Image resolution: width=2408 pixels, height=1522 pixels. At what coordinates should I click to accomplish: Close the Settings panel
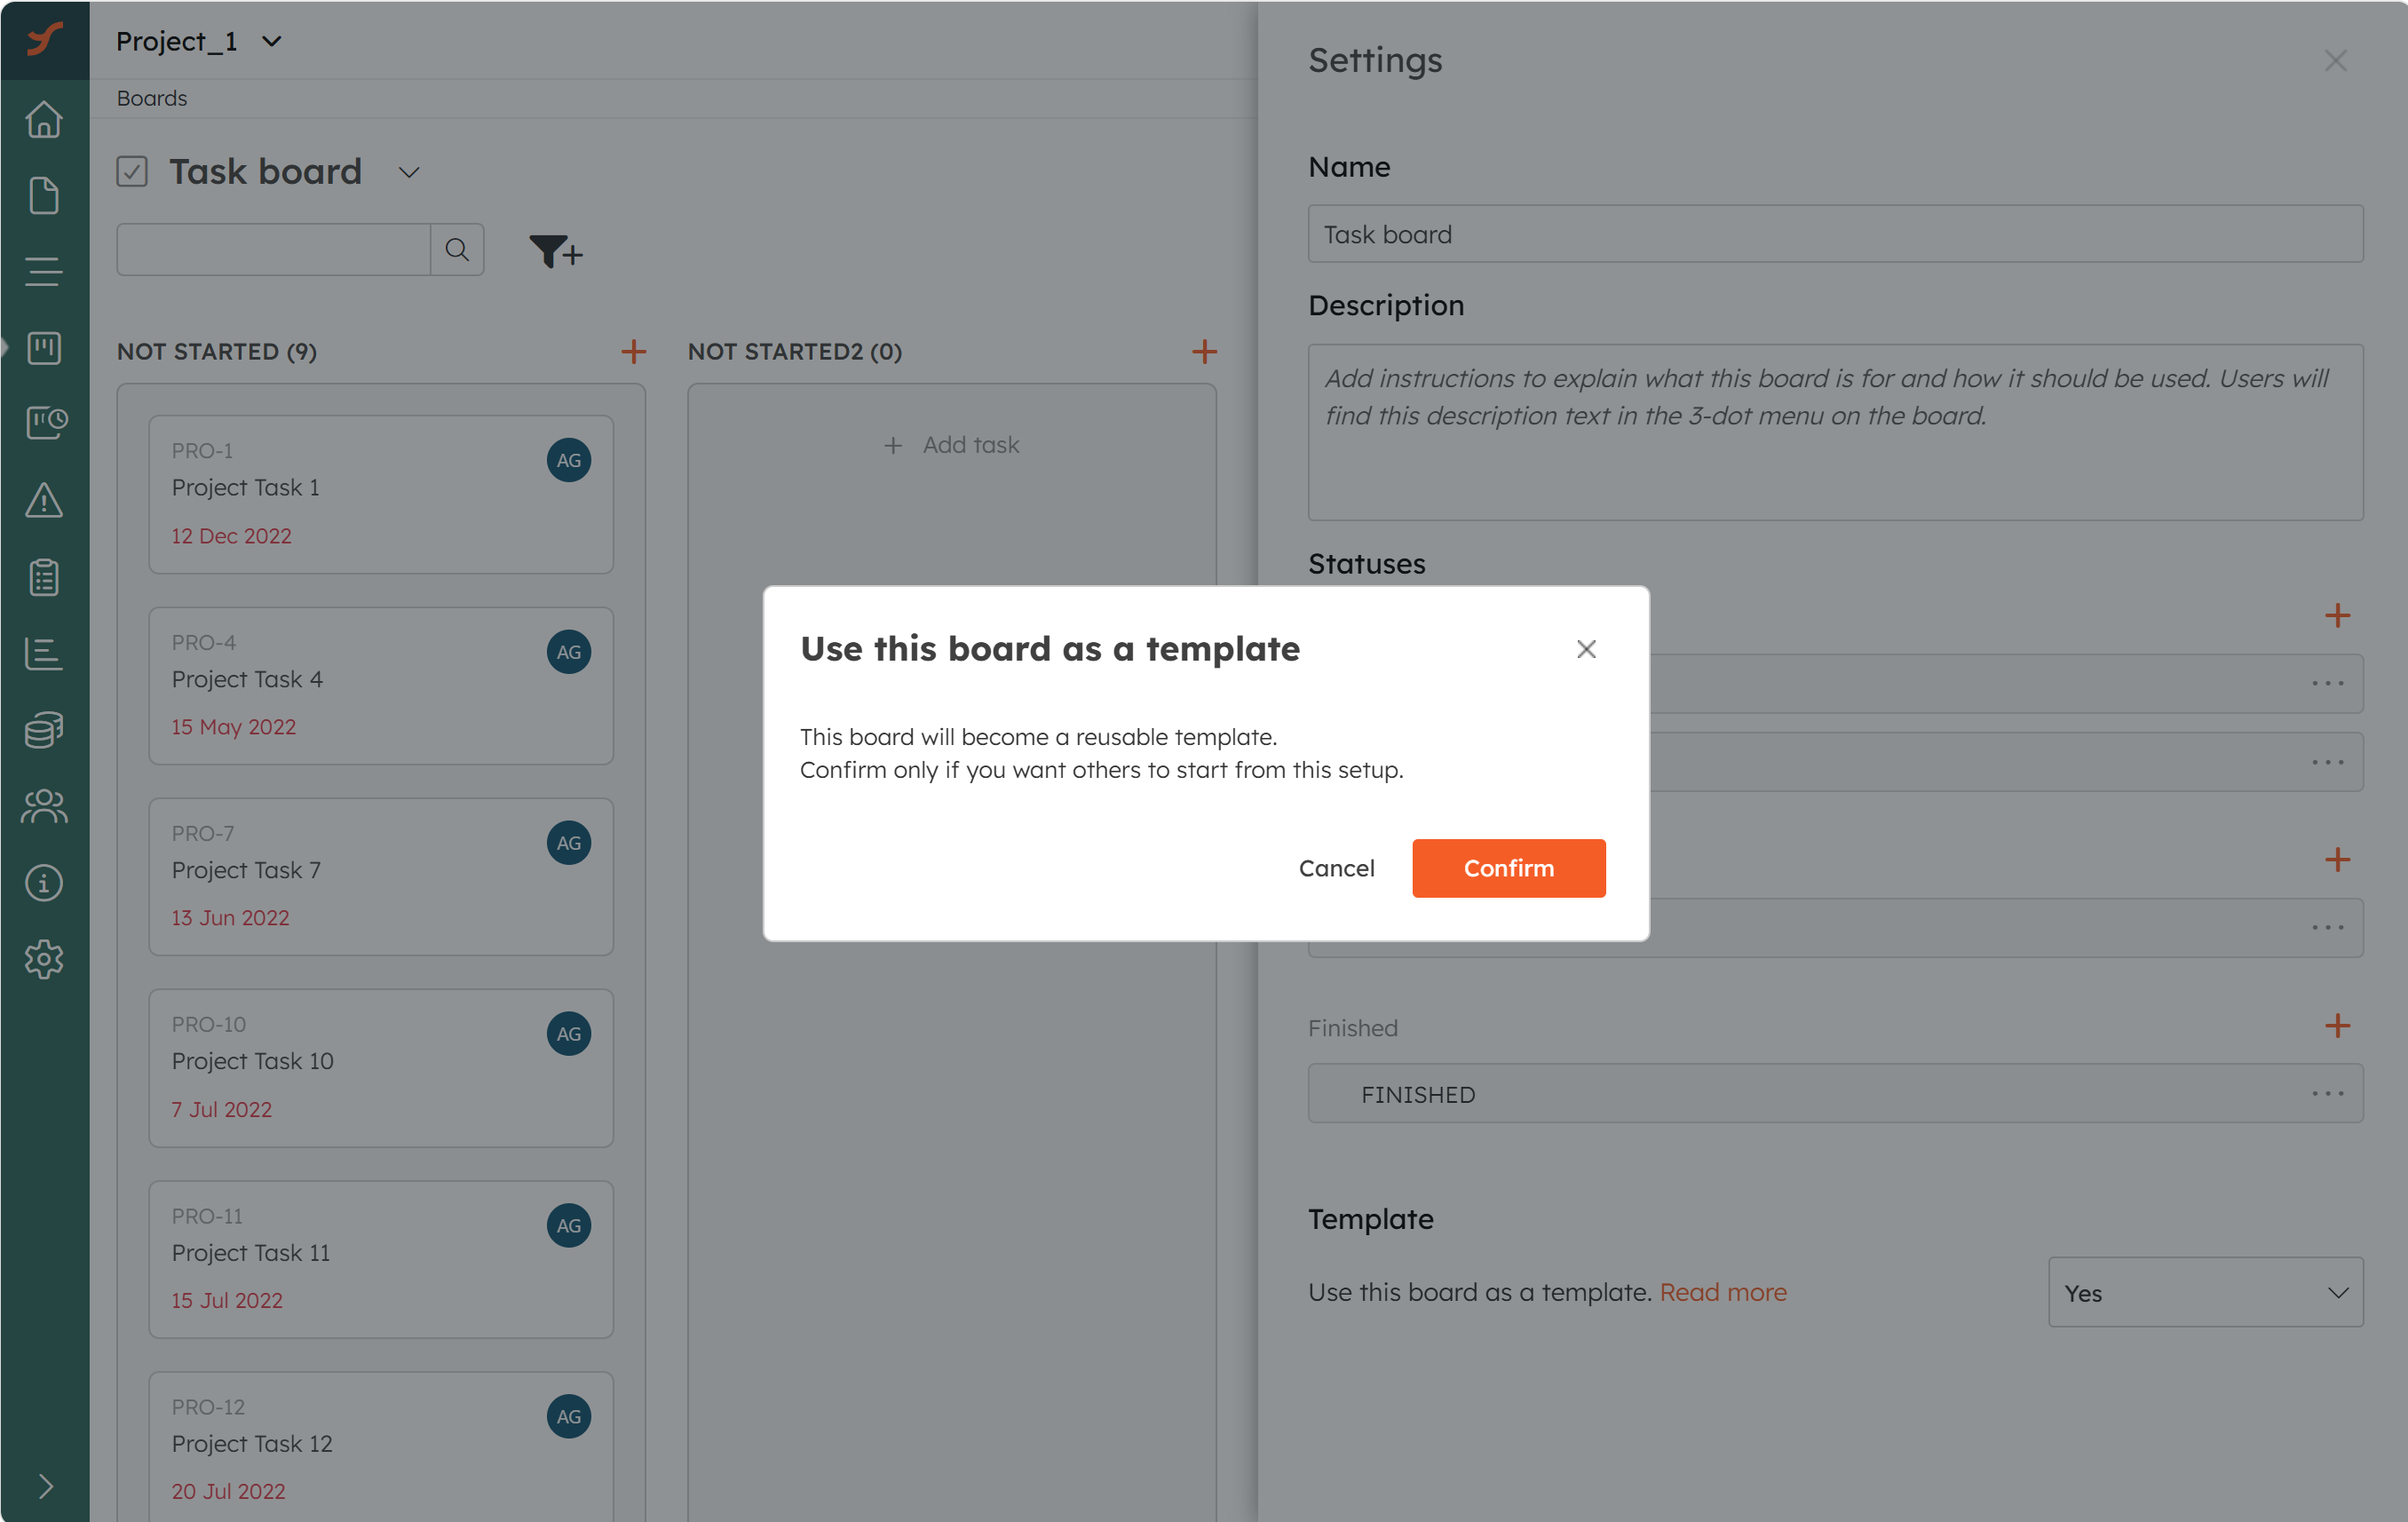click(2335, 61)
